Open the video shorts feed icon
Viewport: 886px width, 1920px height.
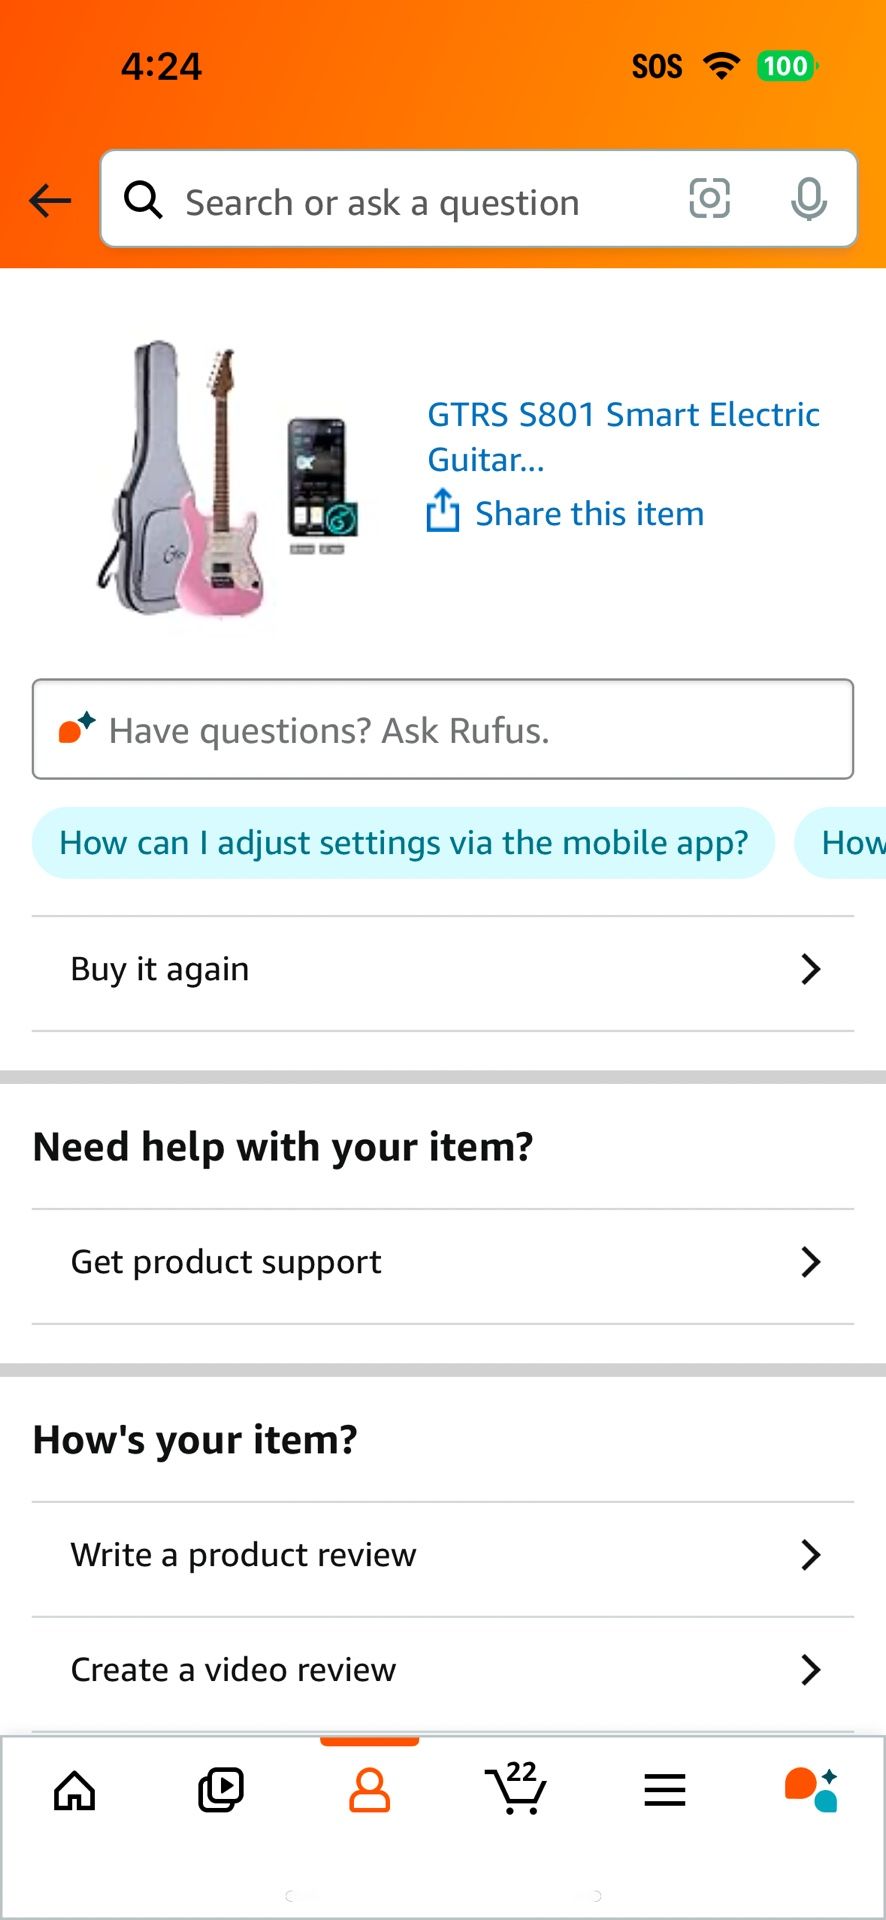221,1790
